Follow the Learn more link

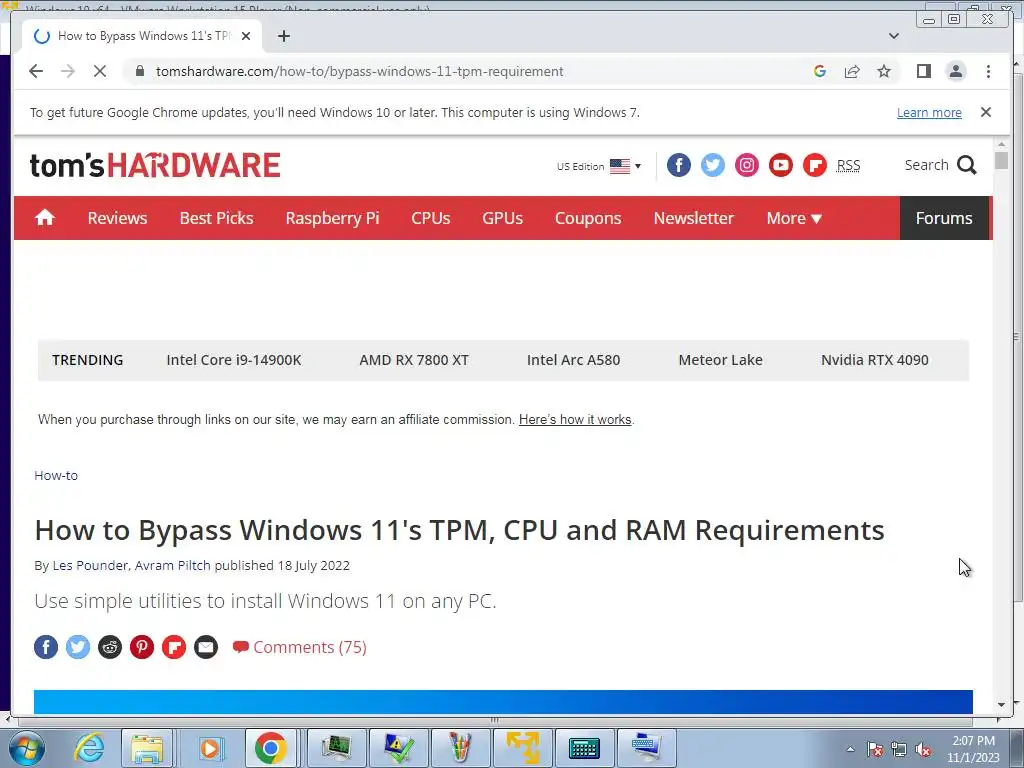click(929, 112)
